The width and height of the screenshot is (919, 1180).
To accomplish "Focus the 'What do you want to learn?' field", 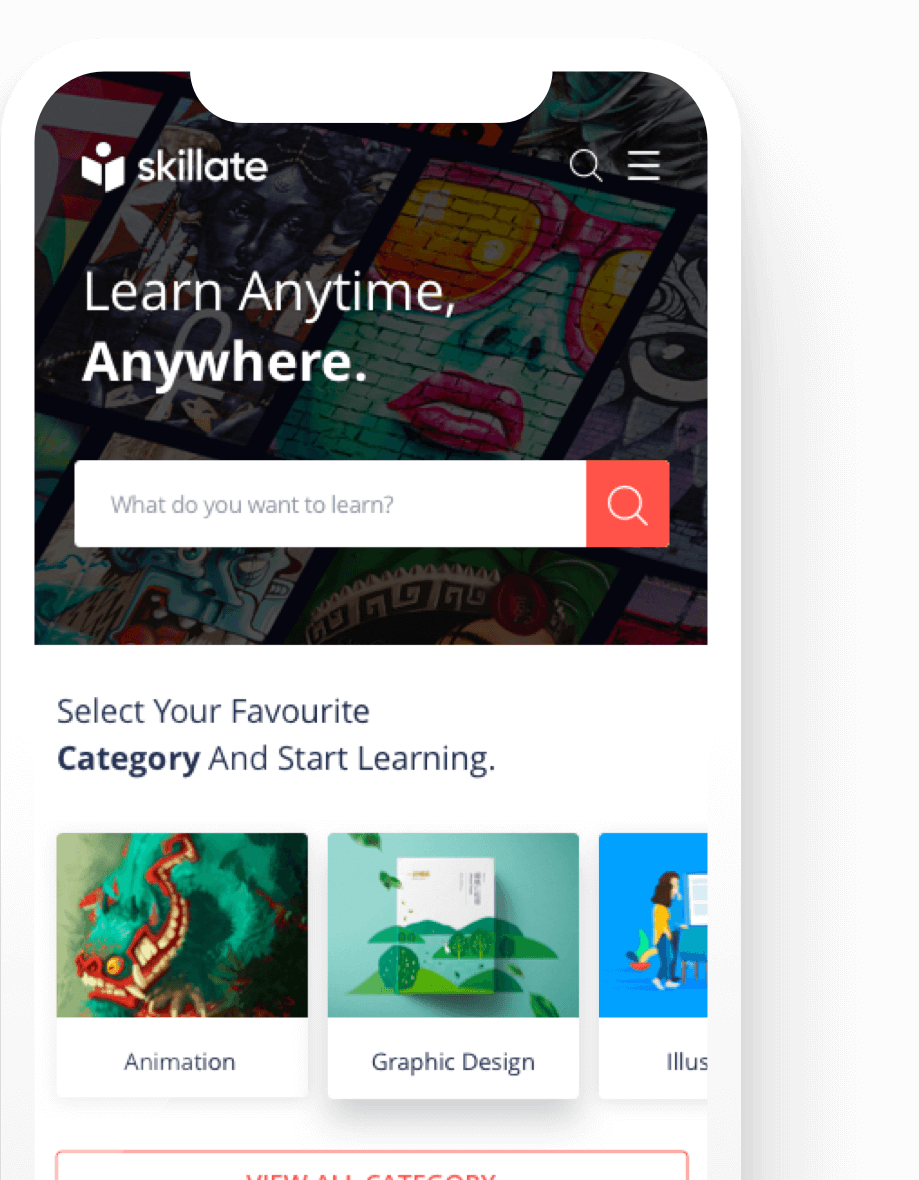I will click(330, 503).
